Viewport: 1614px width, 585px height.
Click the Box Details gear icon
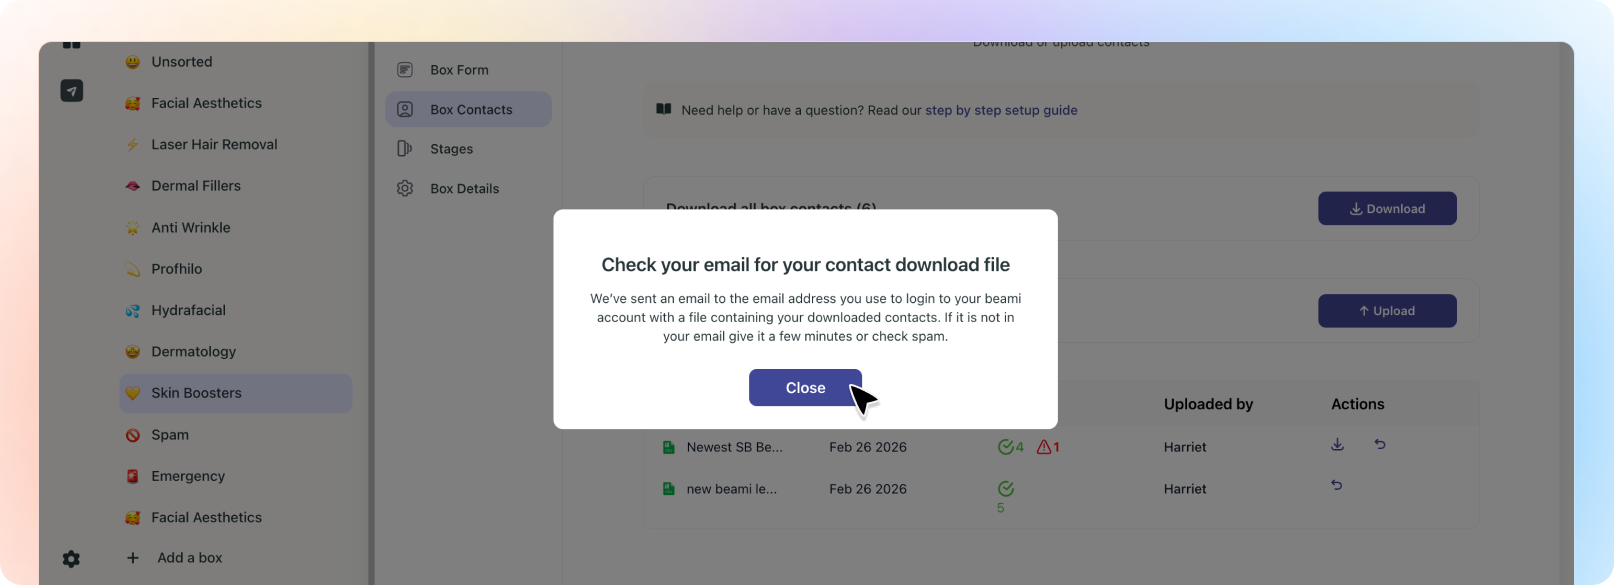[x=405, y=188]
